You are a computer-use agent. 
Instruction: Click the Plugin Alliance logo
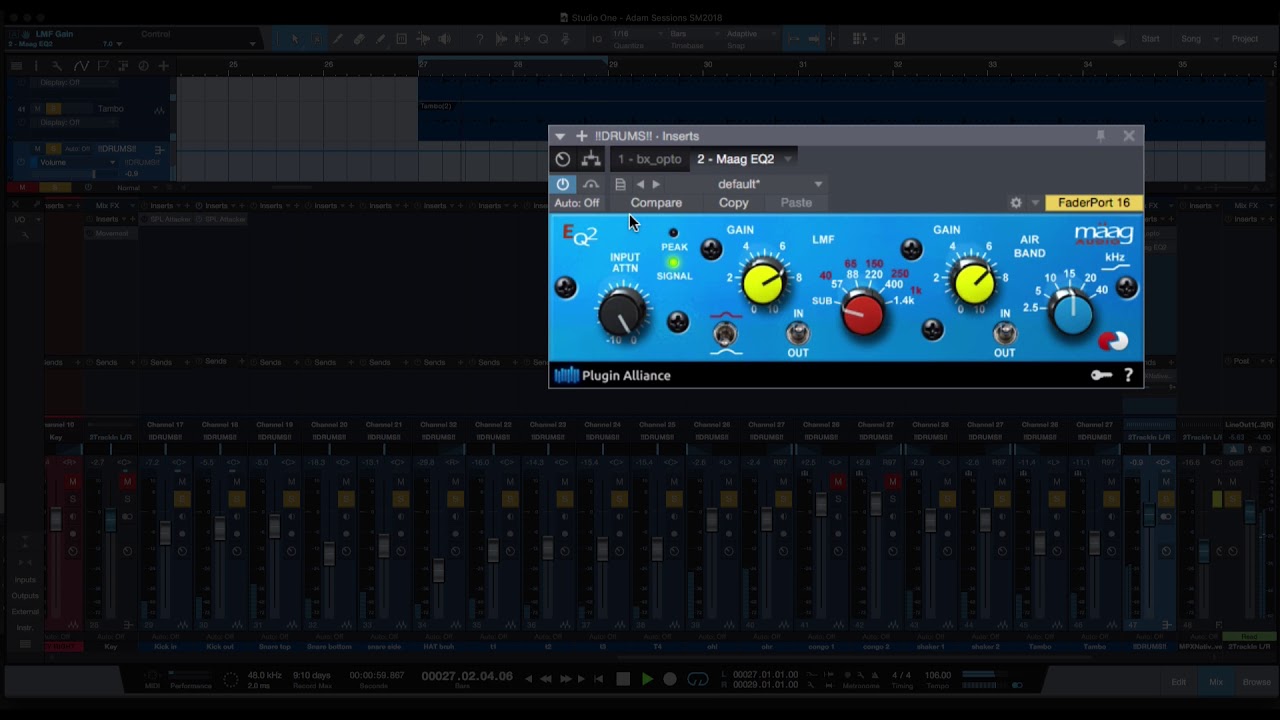[612, 376]
